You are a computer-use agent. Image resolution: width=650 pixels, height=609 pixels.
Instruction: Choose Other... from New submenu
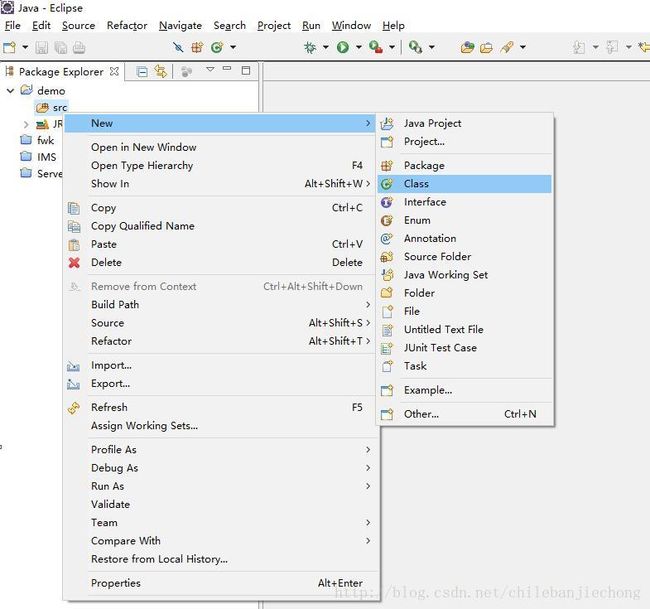click(x=464, y=414)
